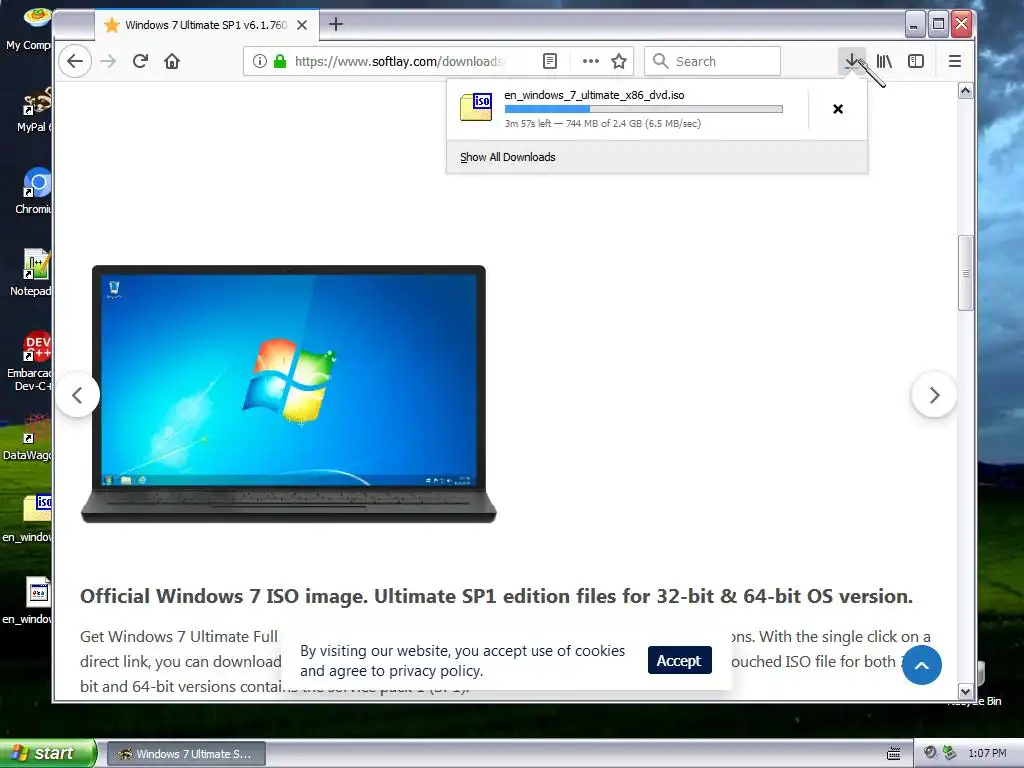Go back to the previous page
The image size is (1024, 768).
point(75,61)
